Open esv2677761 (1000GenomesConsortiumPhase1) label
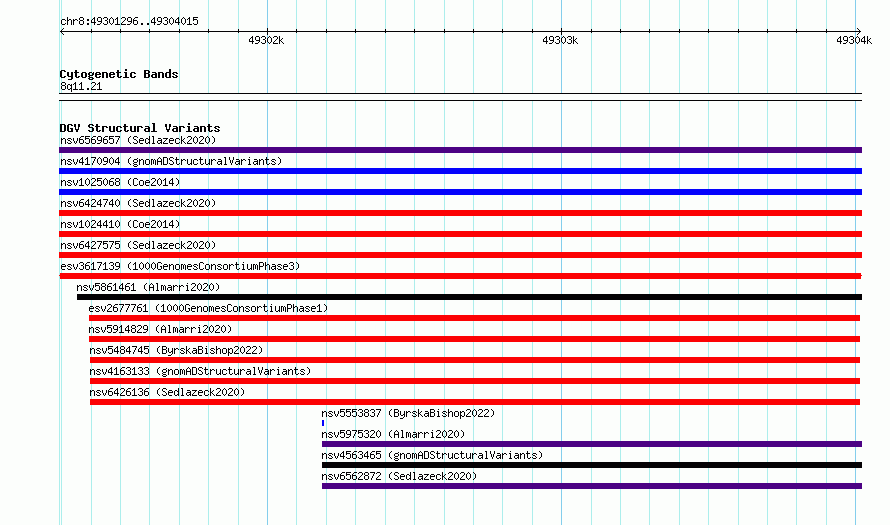Viewport: 890px width, 525px height. pos(208,308)
